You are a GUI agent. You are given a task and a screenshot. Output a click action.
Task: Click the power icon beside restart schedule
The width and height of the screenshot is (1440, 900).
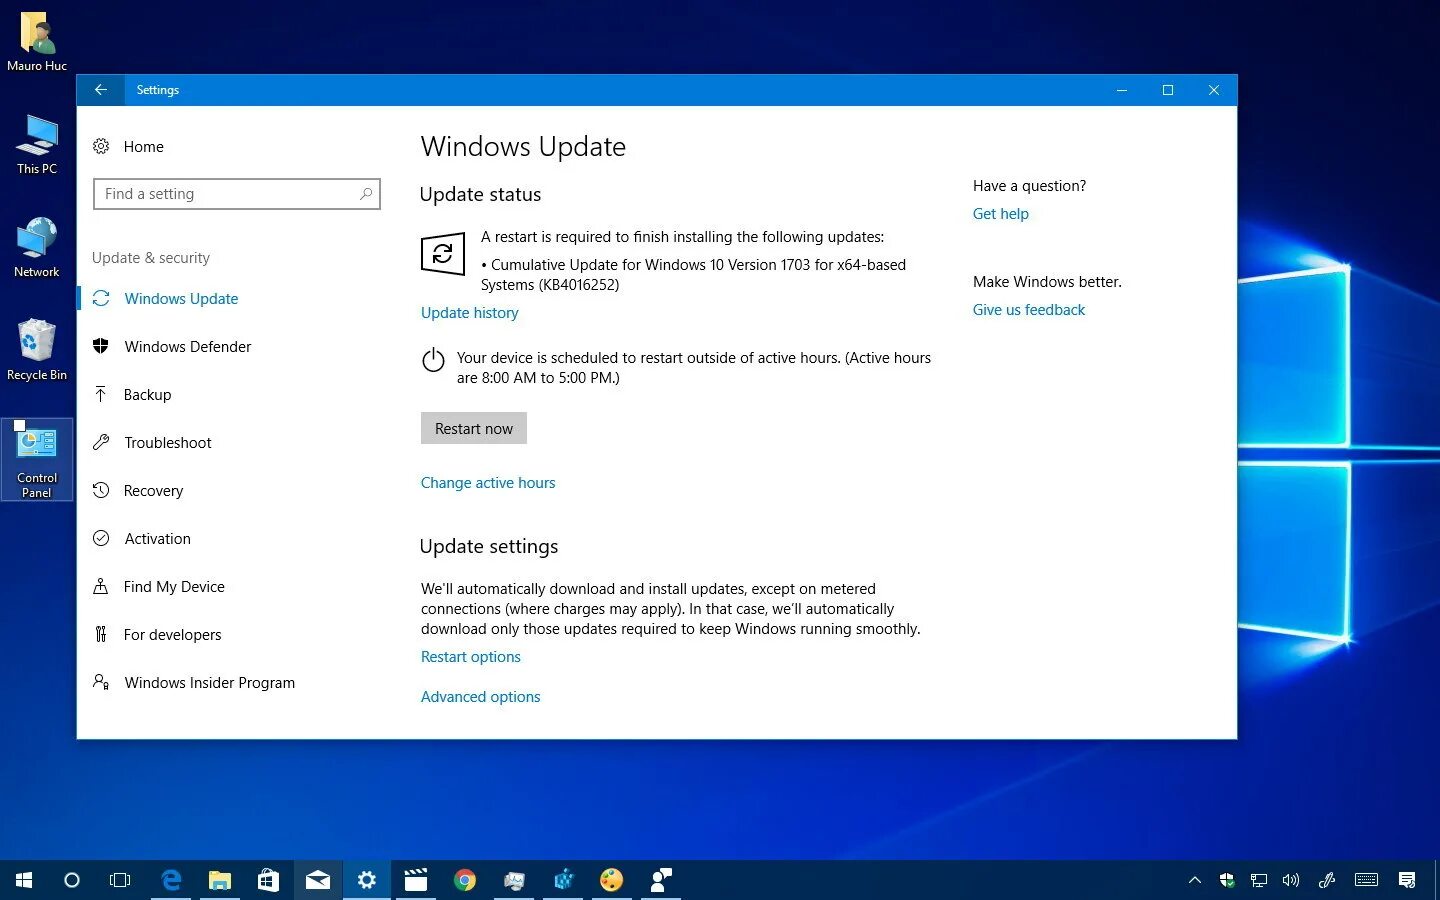433,360
